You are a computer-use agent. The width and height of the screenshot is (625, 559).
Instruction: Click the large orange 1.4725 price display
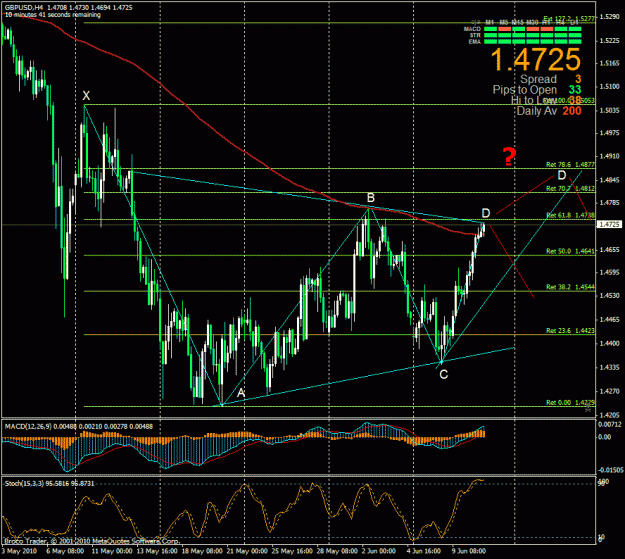click(x=535, y=60)
